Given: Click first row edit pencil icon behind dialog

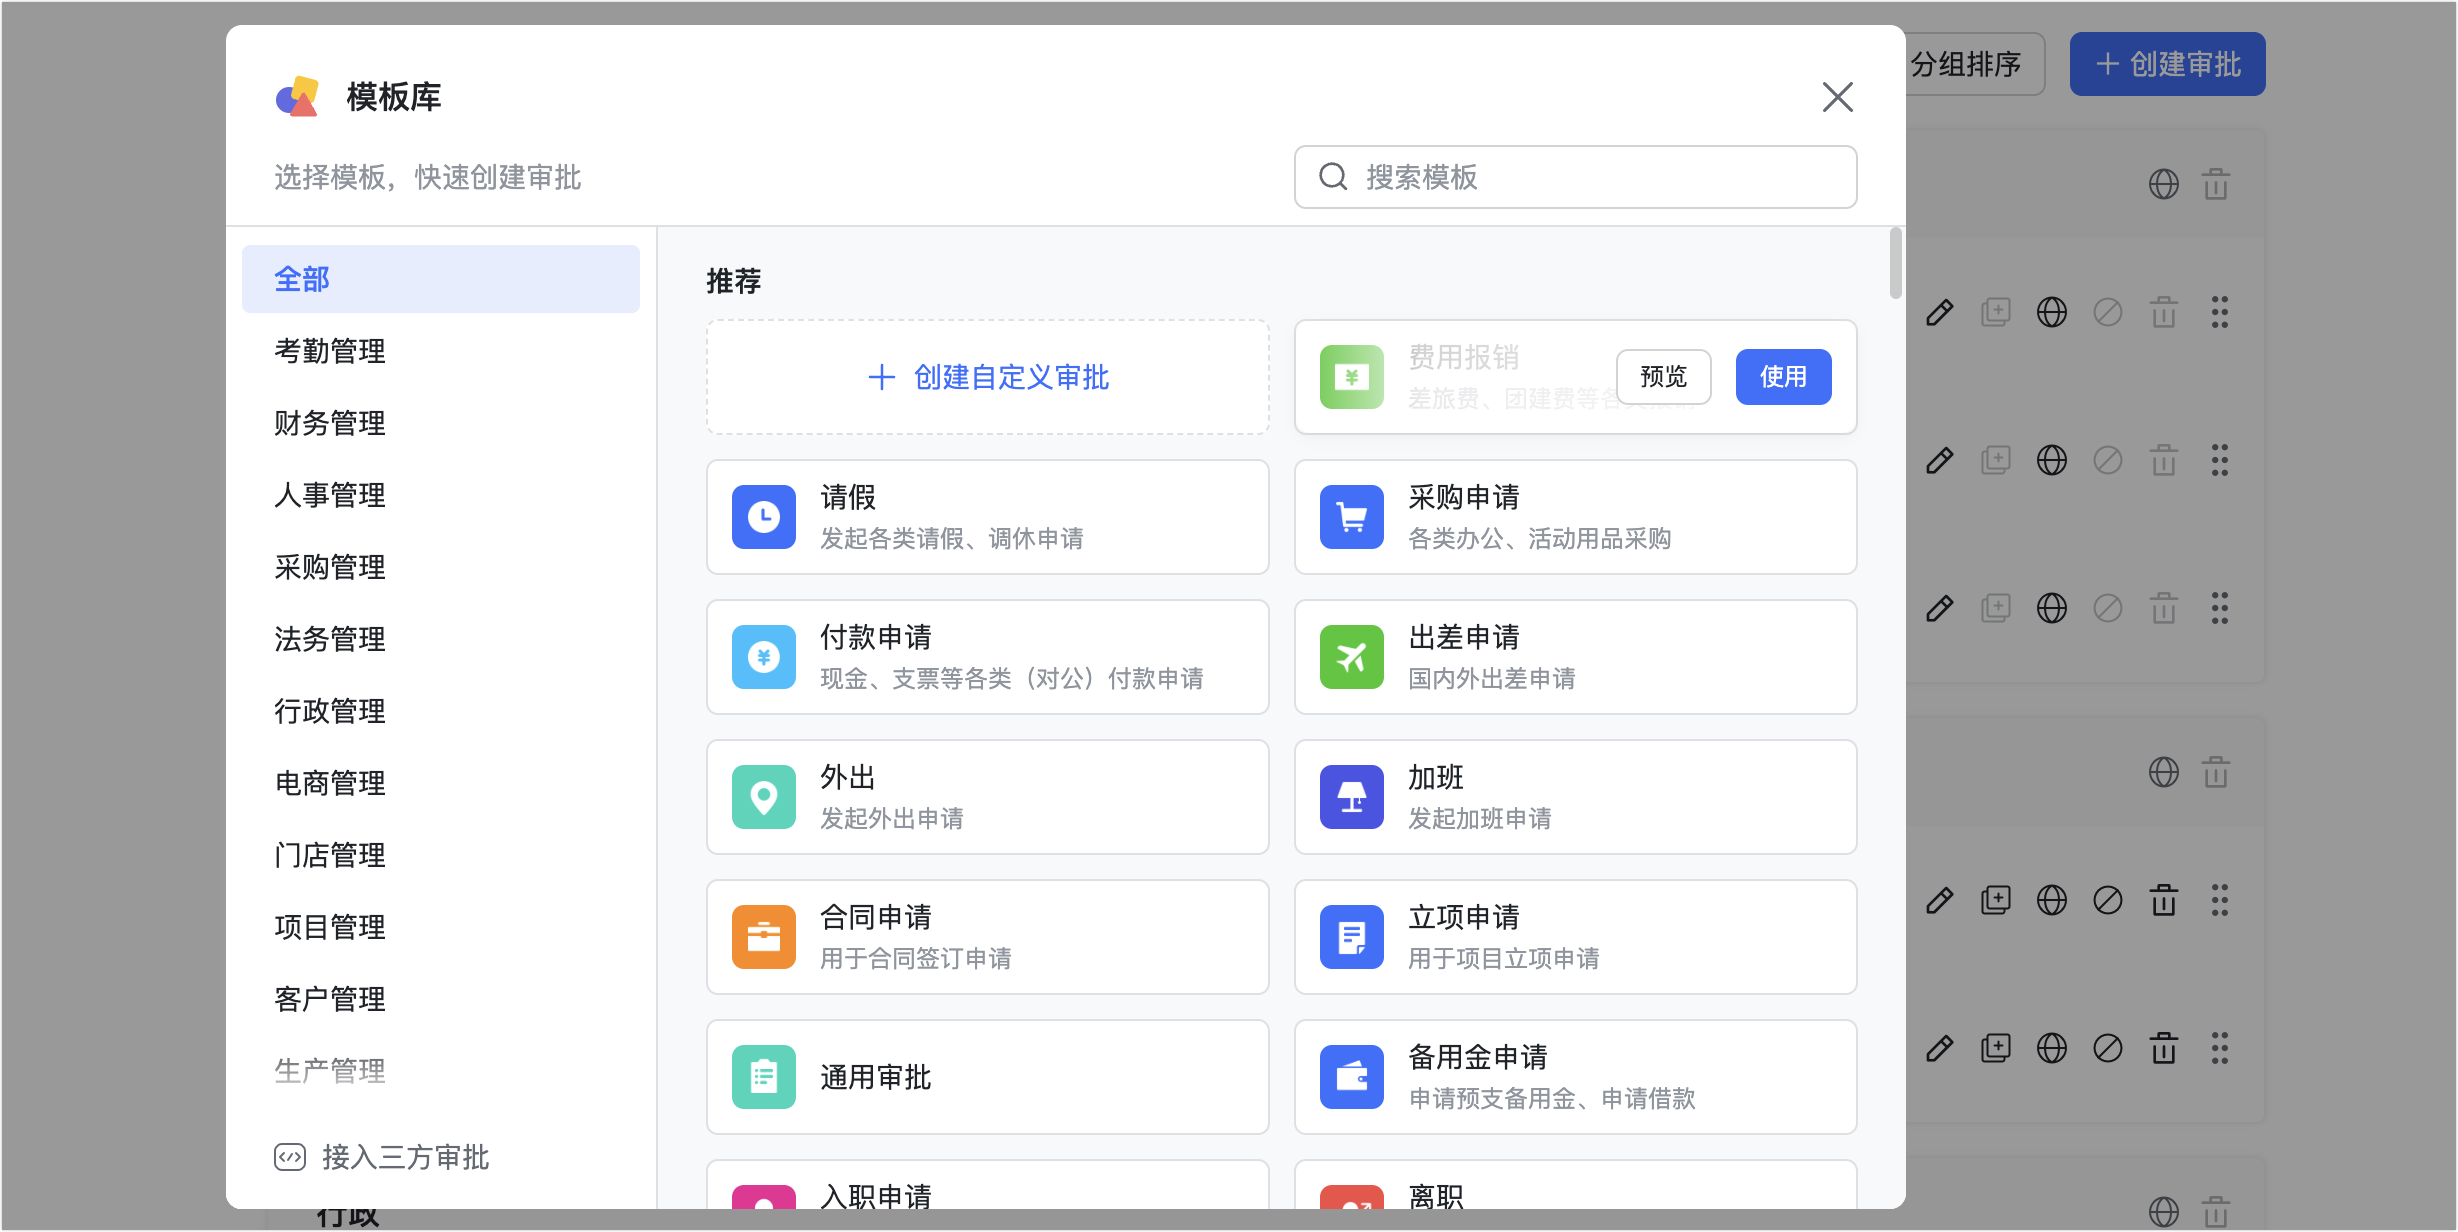Looking at the screenshot, I should point(1939,313).
